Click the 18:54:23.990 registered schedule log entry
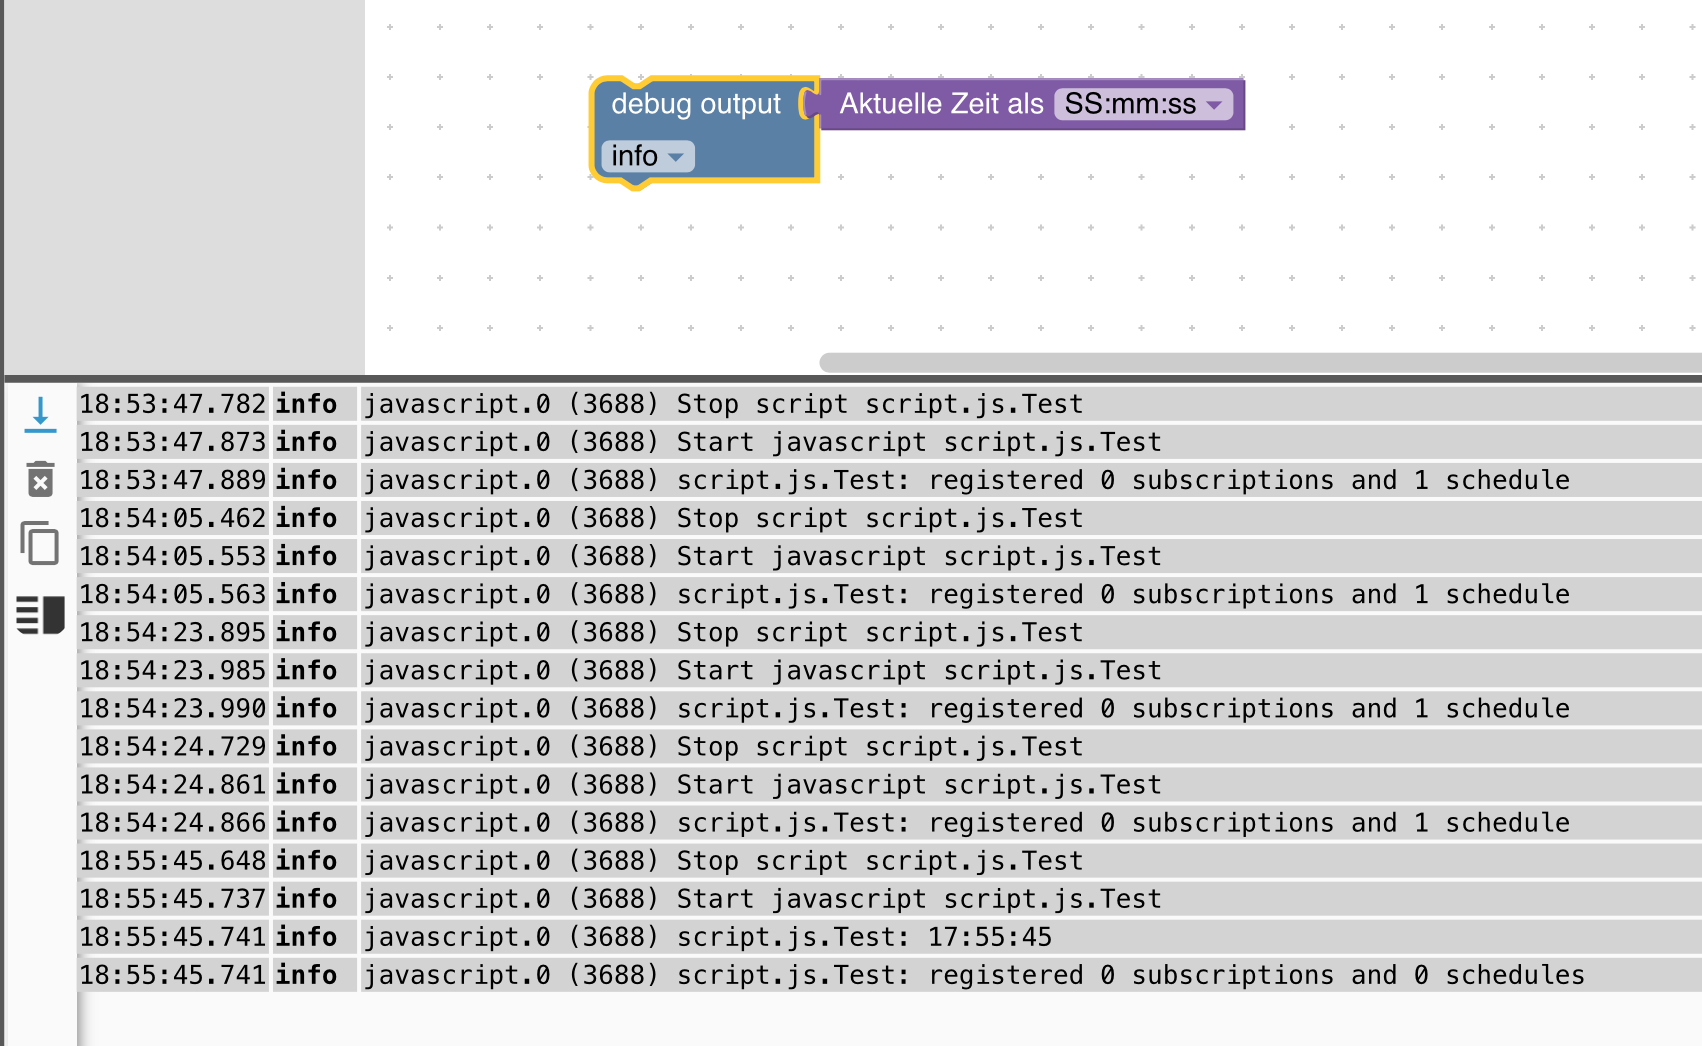This screenshot has width=1702, height=1046. pos(890,708)
